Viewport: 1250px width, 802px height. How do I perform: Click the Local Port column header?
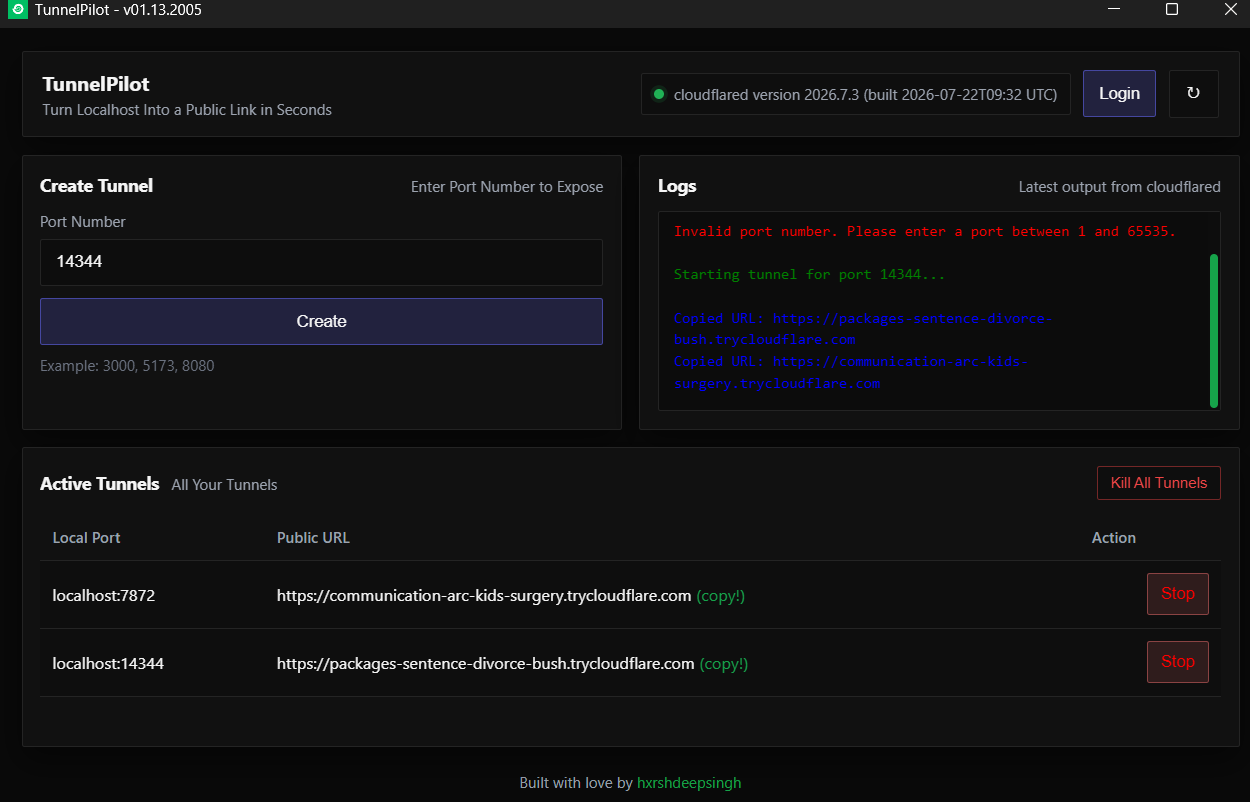pyautogui.click(x=86, y=538)
